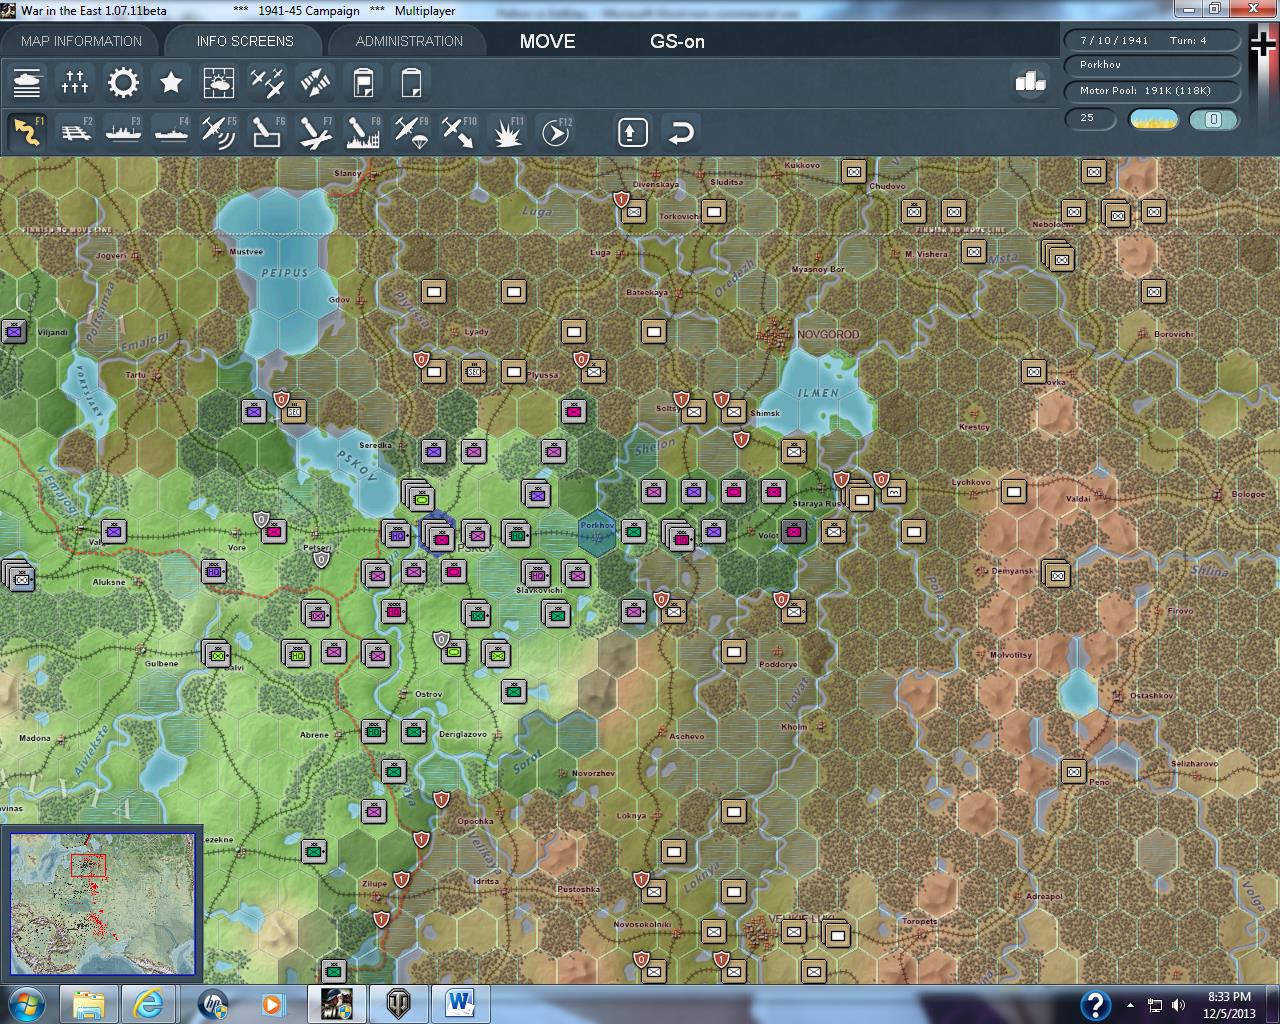This screenshot has width=1280, height=1024.
Task: Open the order of battle tank icon
Action: pyautogui.click(x=27, y=82)
